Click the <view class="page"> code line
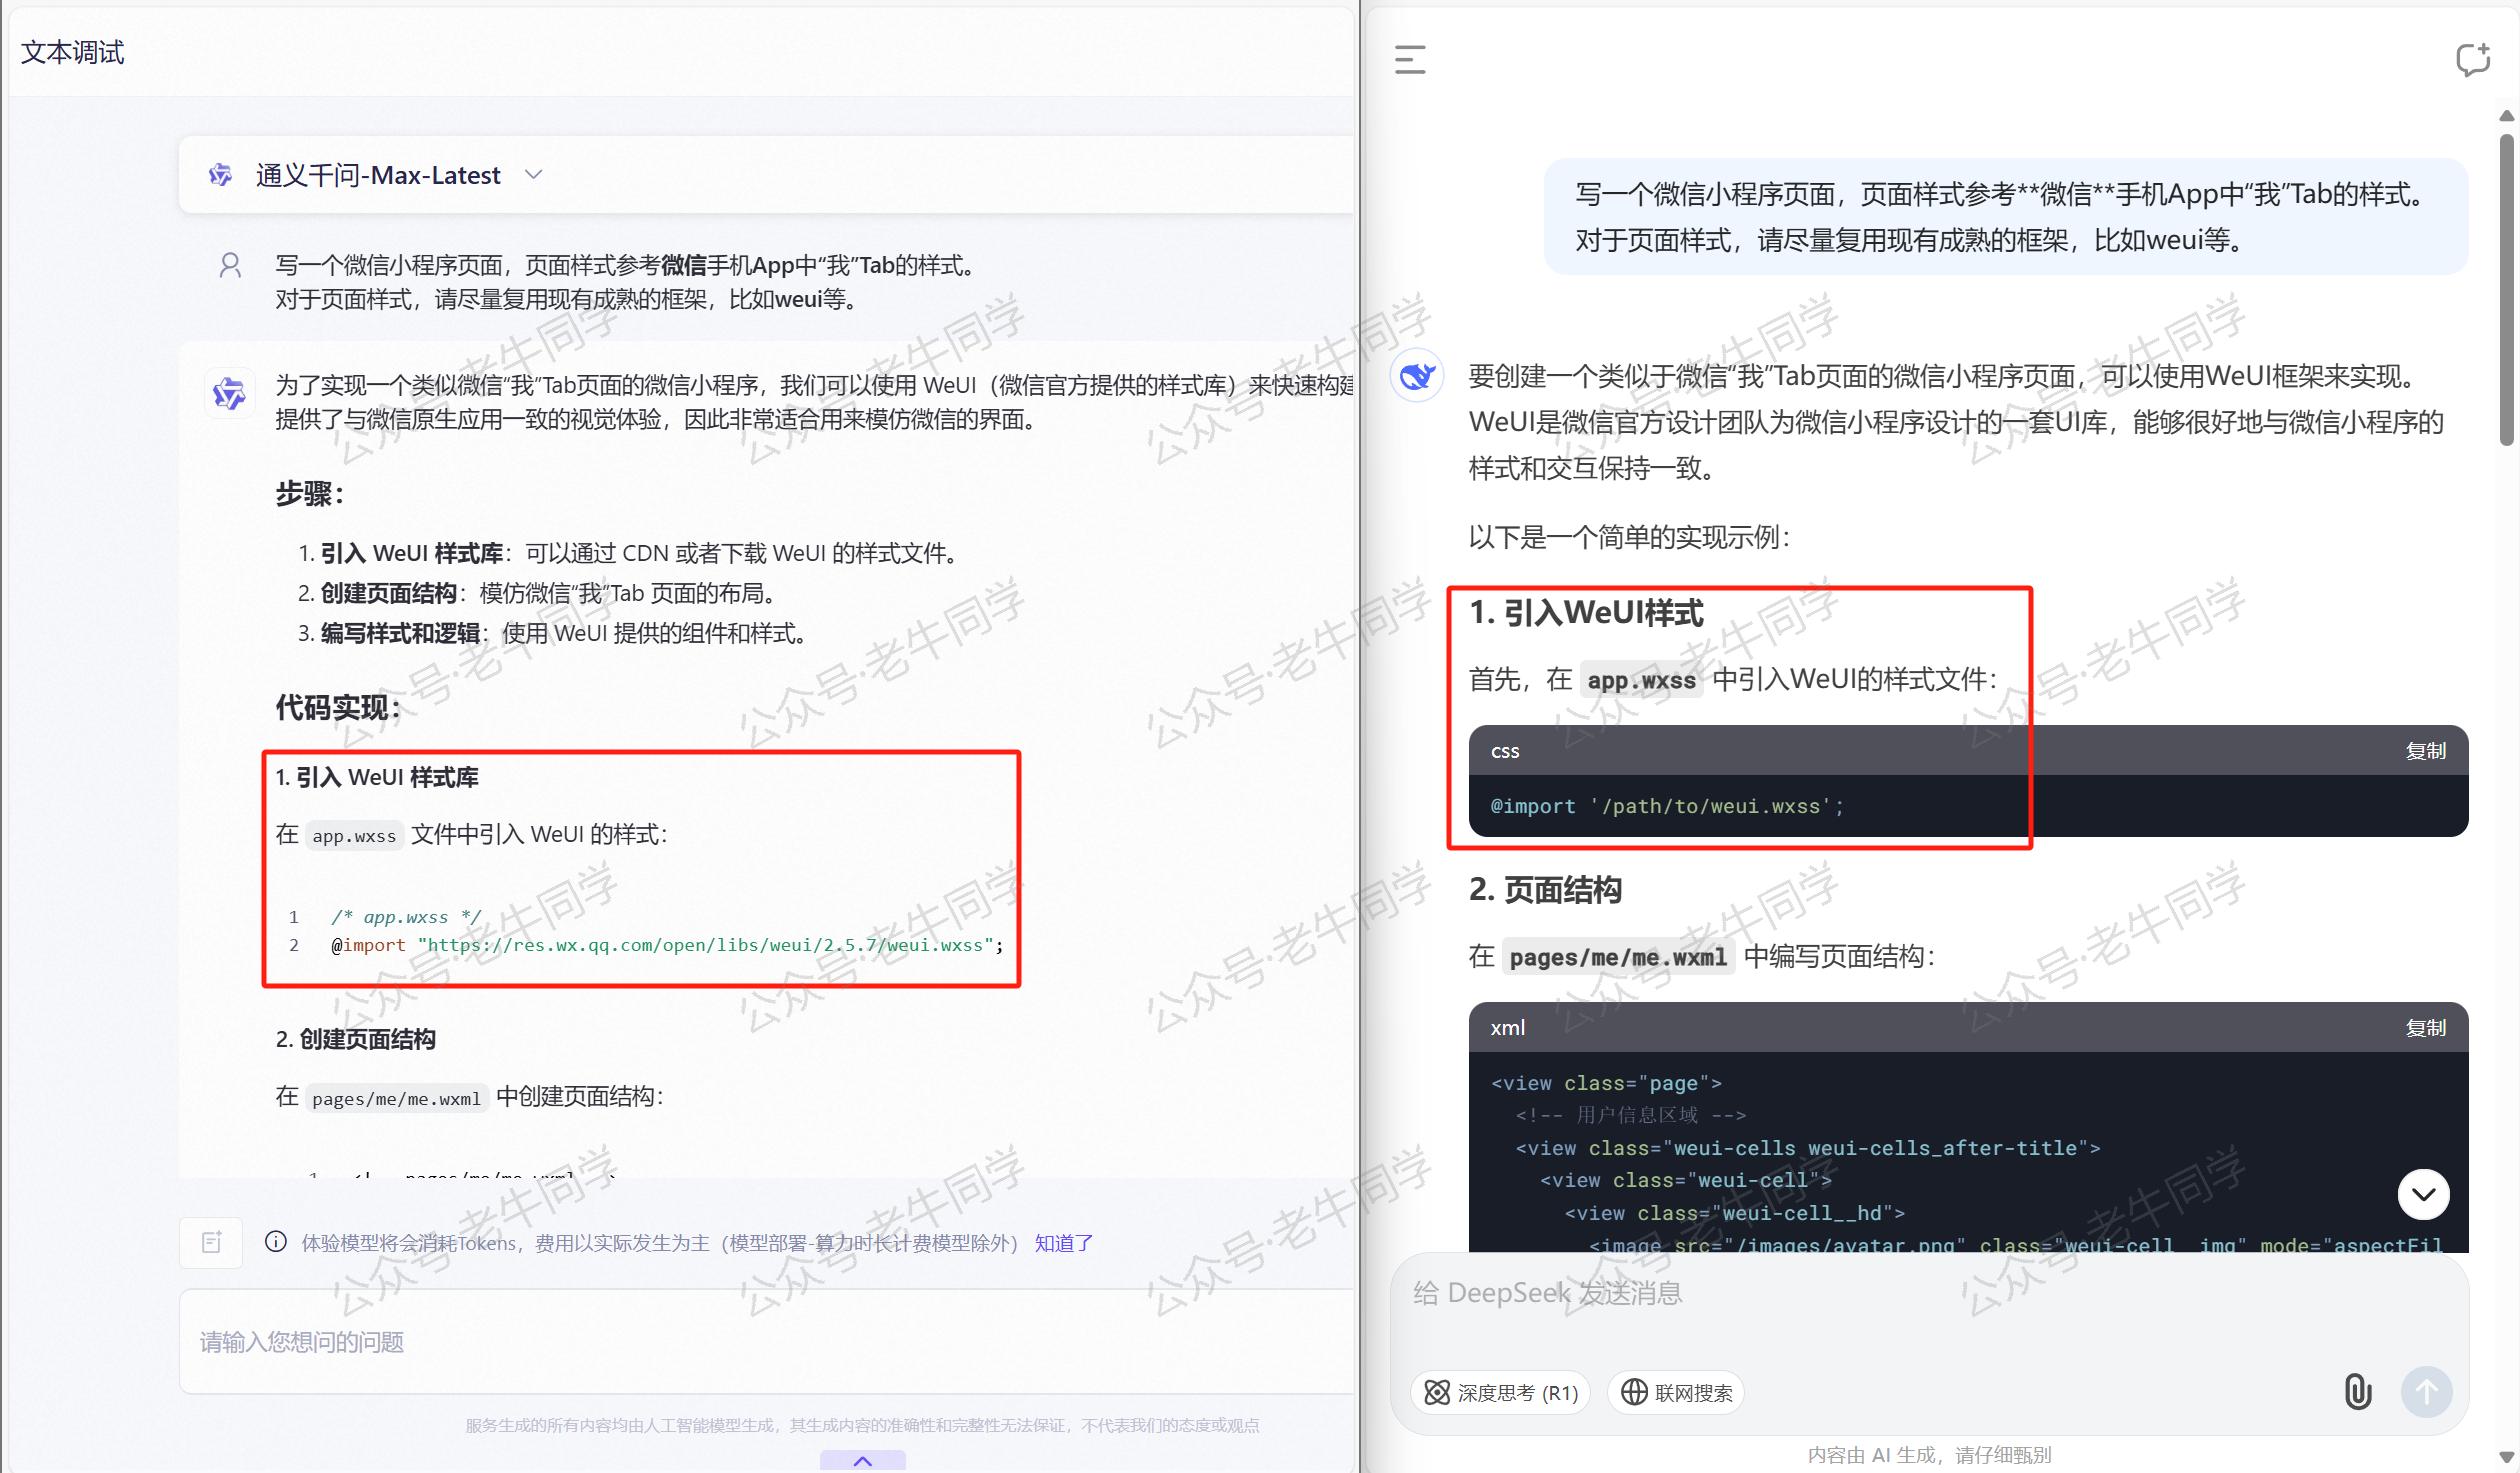2520x1473 pixels. 1606,1083
